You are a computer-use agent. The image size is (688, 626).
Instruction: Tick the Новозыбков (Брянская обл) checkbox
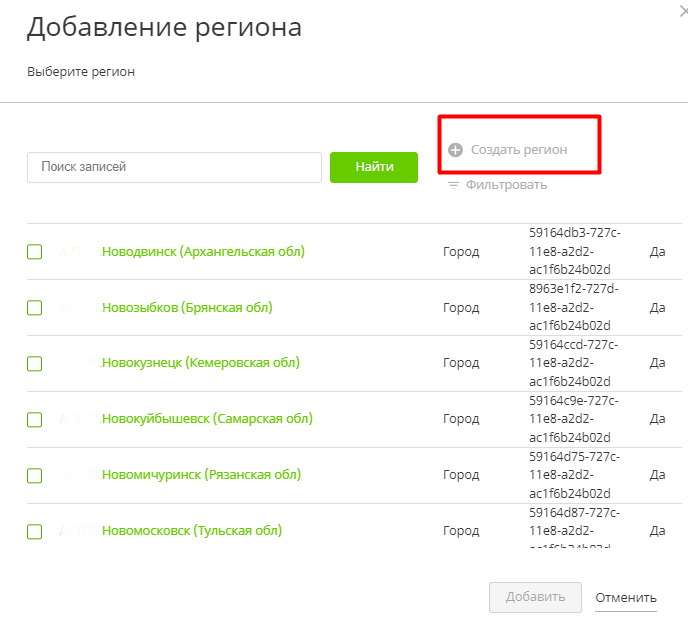(35, 308)
